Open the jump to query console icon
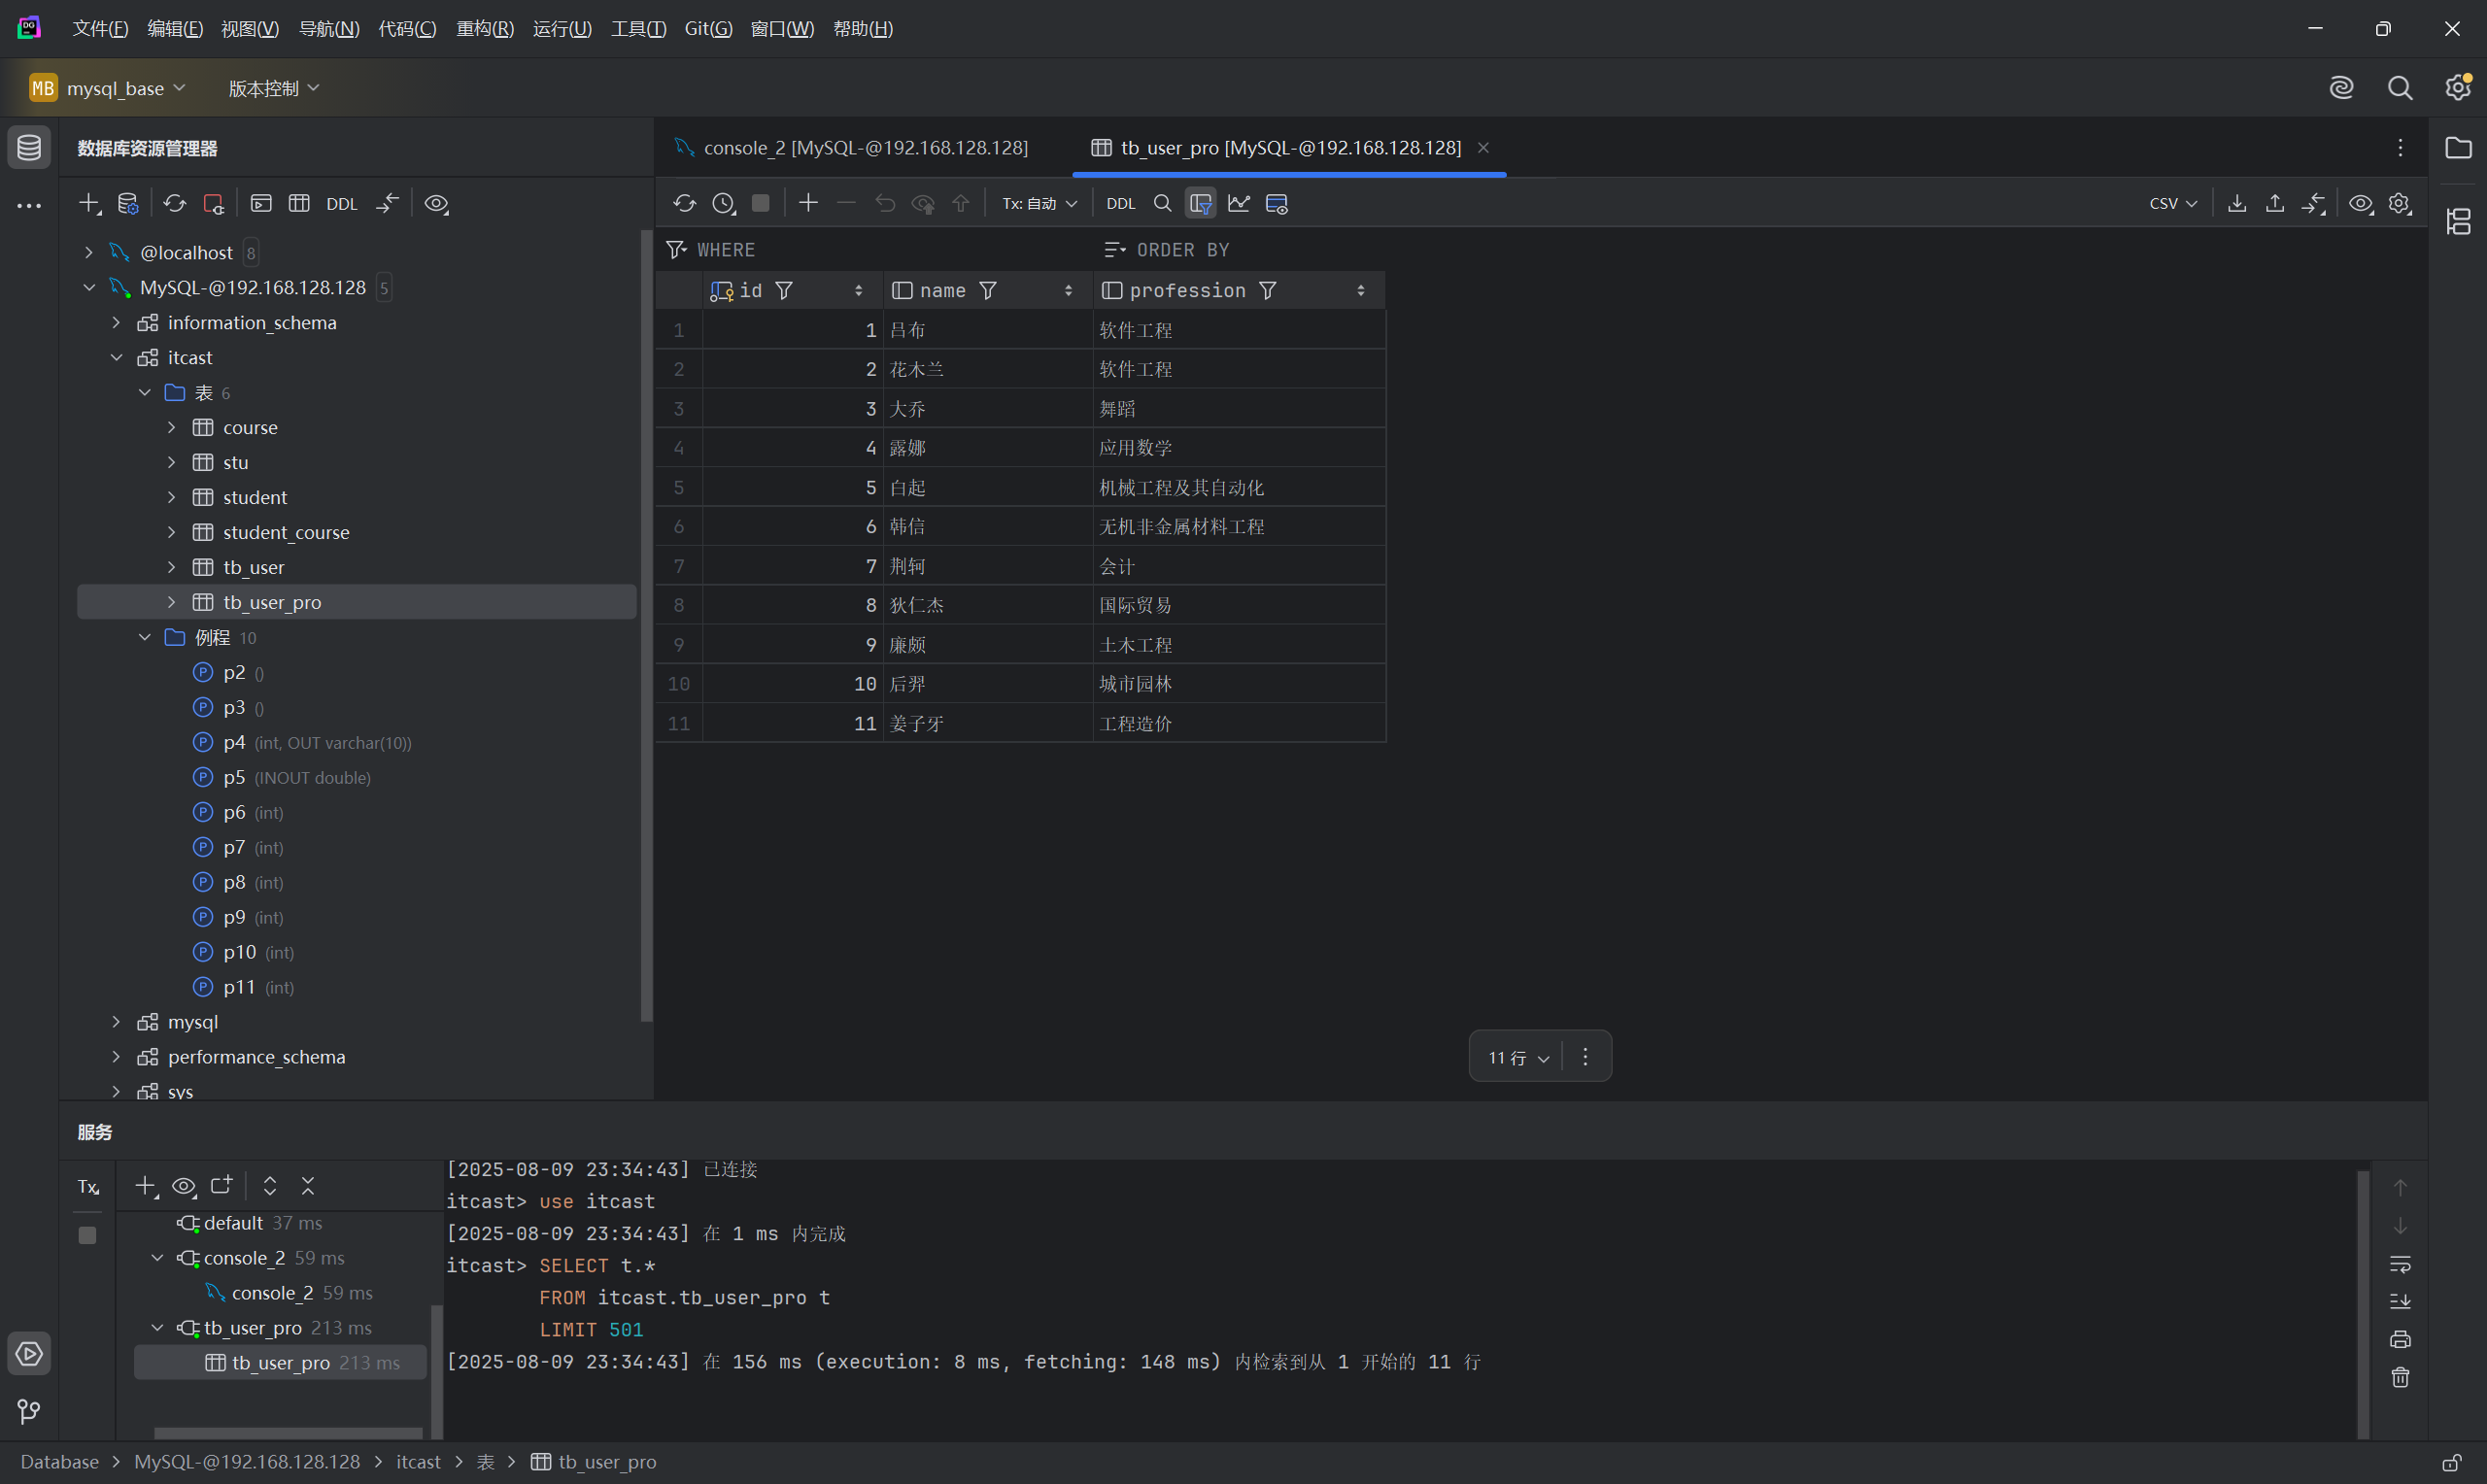The image size is (2487, 1484). pos(260,203)
